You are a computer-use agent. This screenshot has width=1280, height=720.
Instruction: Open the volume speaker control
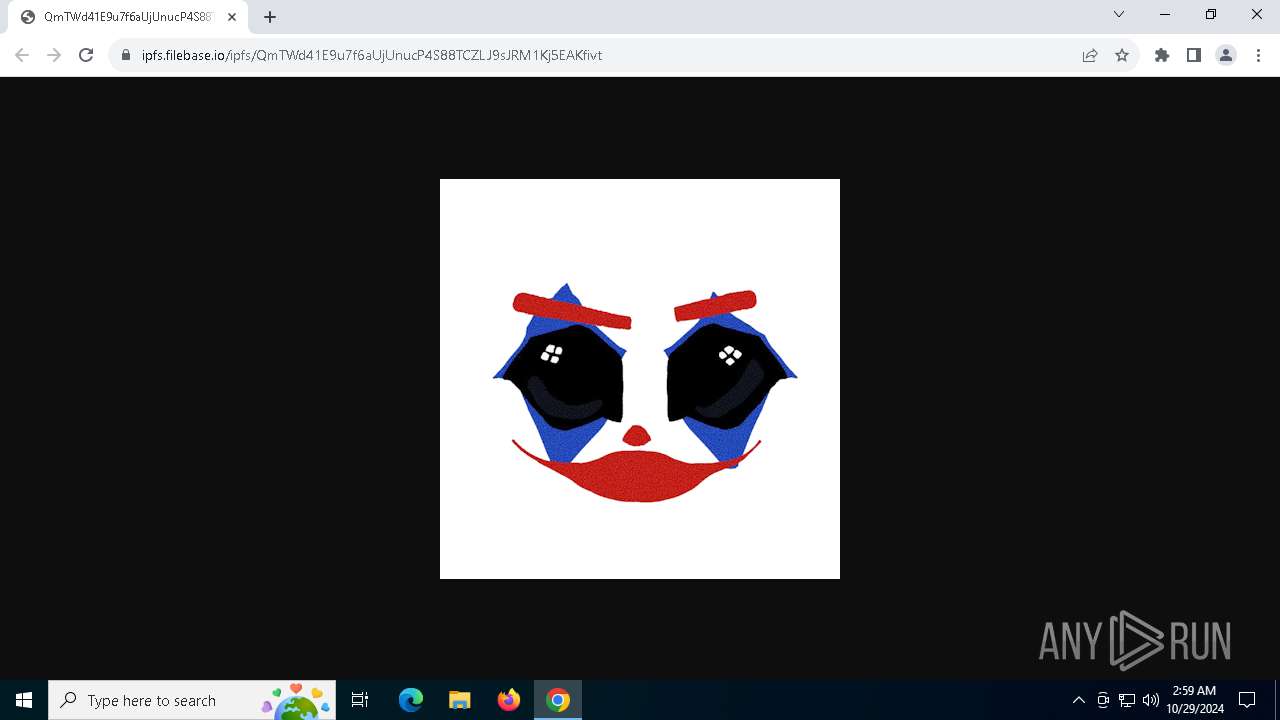(x=1151, y=700)
